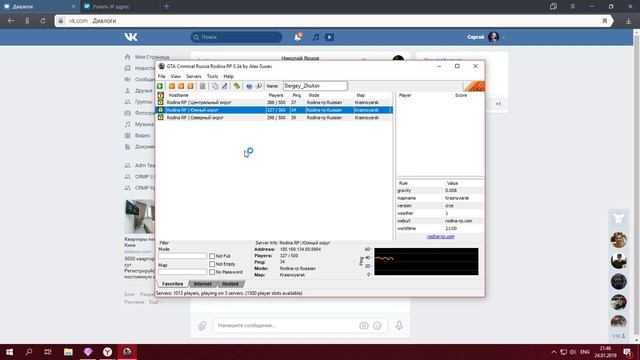The image size is (640, 360).
Task: Switch to the Favorites tab
Action: coord(172,284)
